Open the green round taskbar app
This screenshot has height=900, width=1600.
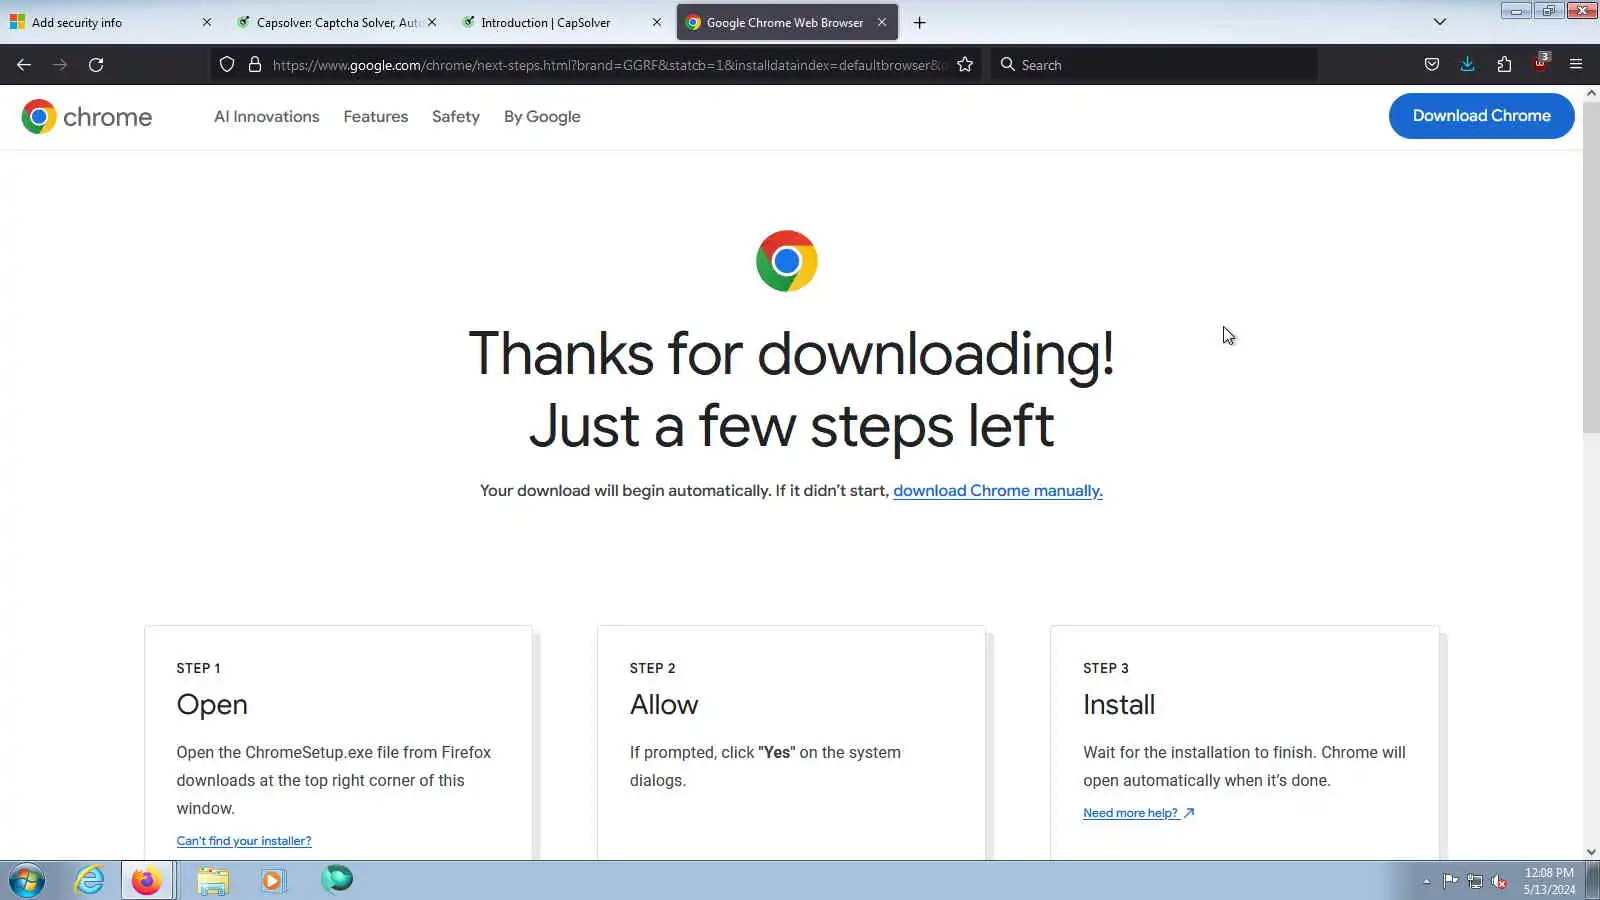pos(337,880)
